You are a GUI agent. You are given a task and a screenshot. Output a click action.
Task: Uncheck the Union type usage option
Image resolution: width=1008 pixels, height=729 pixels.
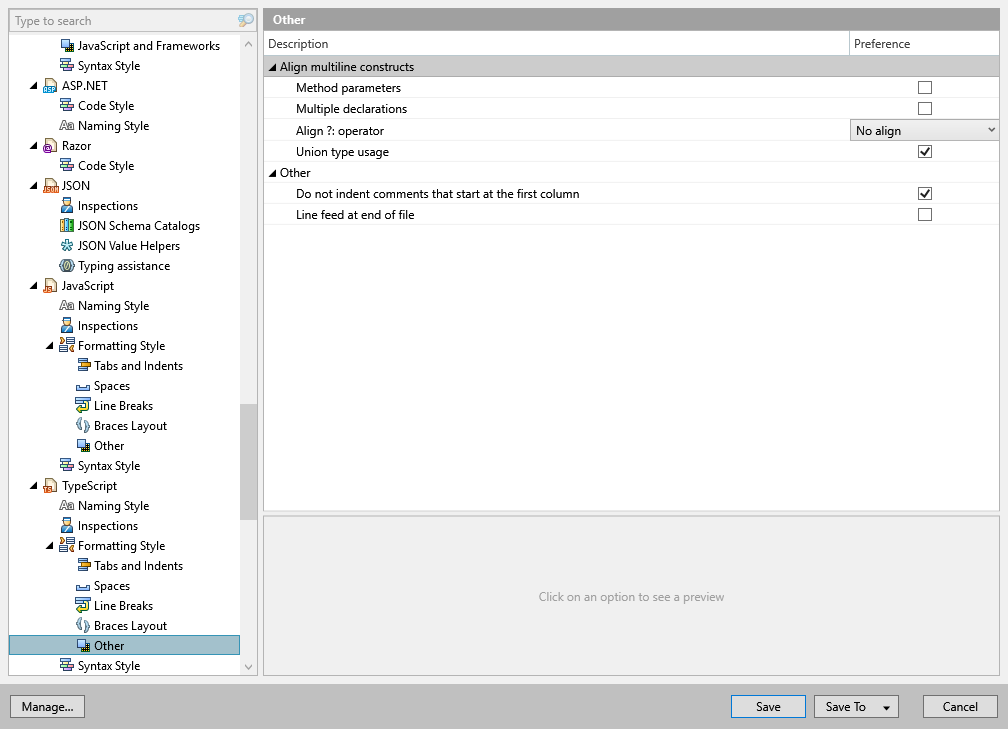click(x=925, y=151)
